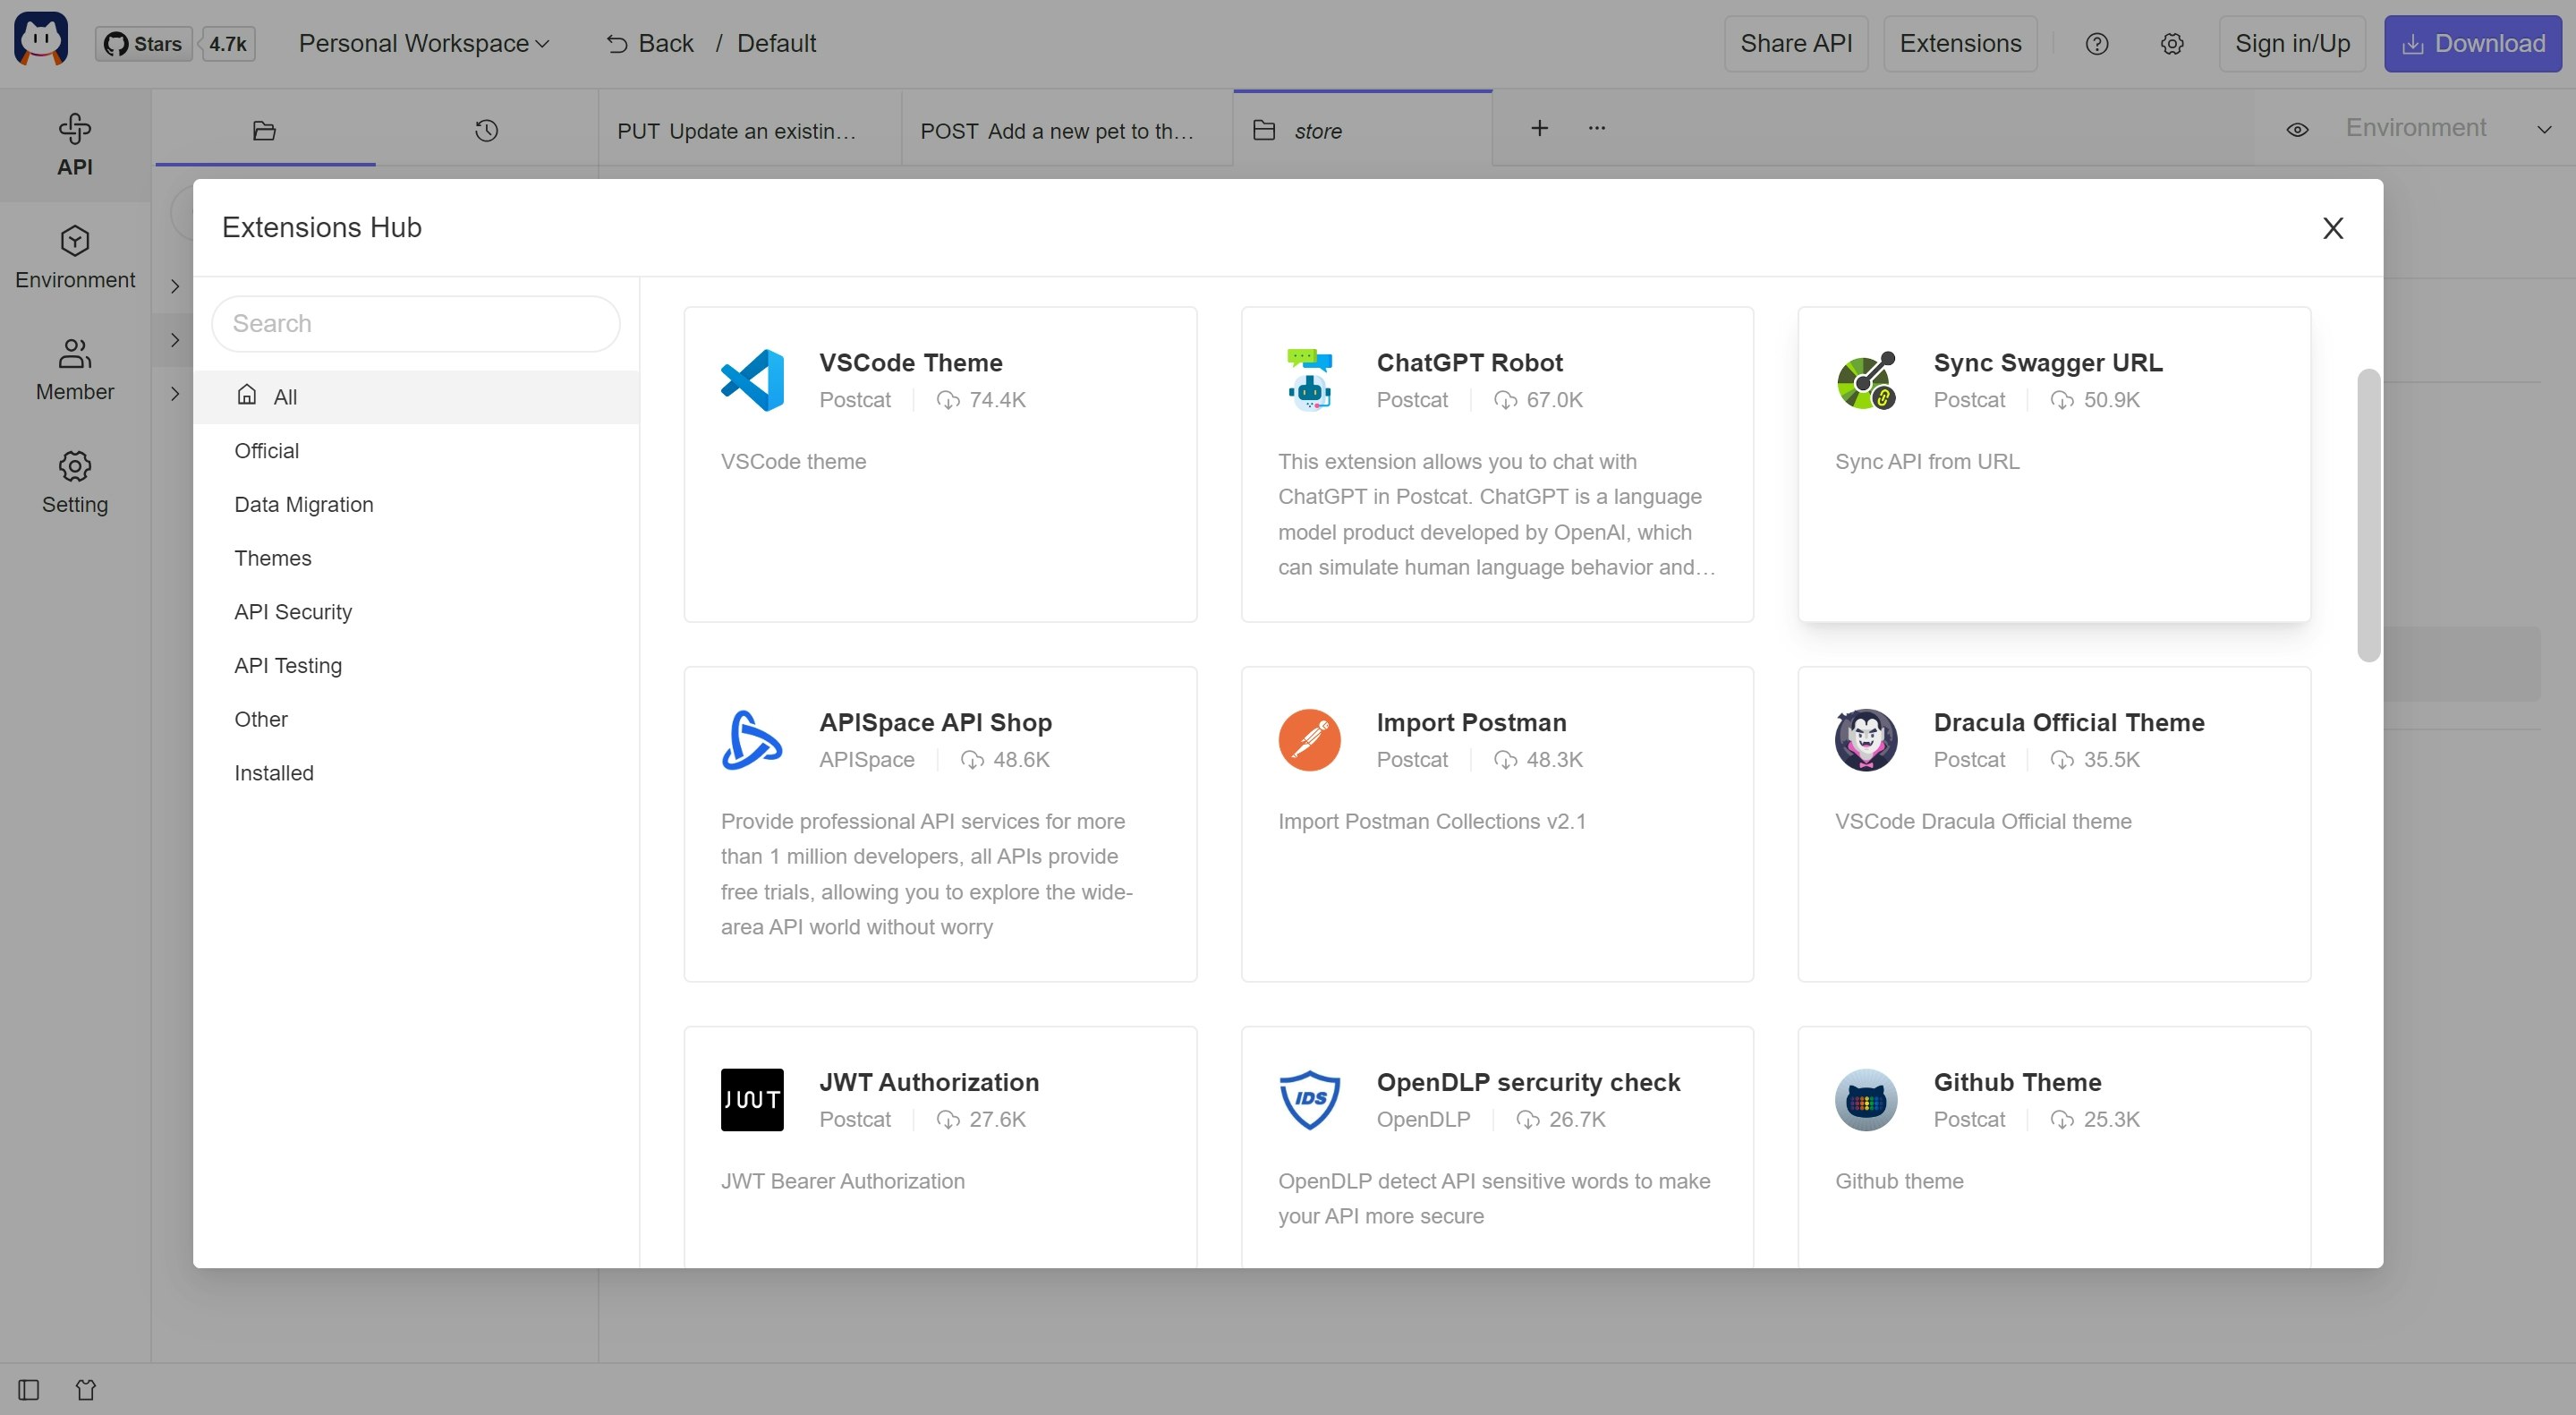The image size is (2576, 1415).
Task: Show the Installed extensions category
Action: [x=416, y=773]
